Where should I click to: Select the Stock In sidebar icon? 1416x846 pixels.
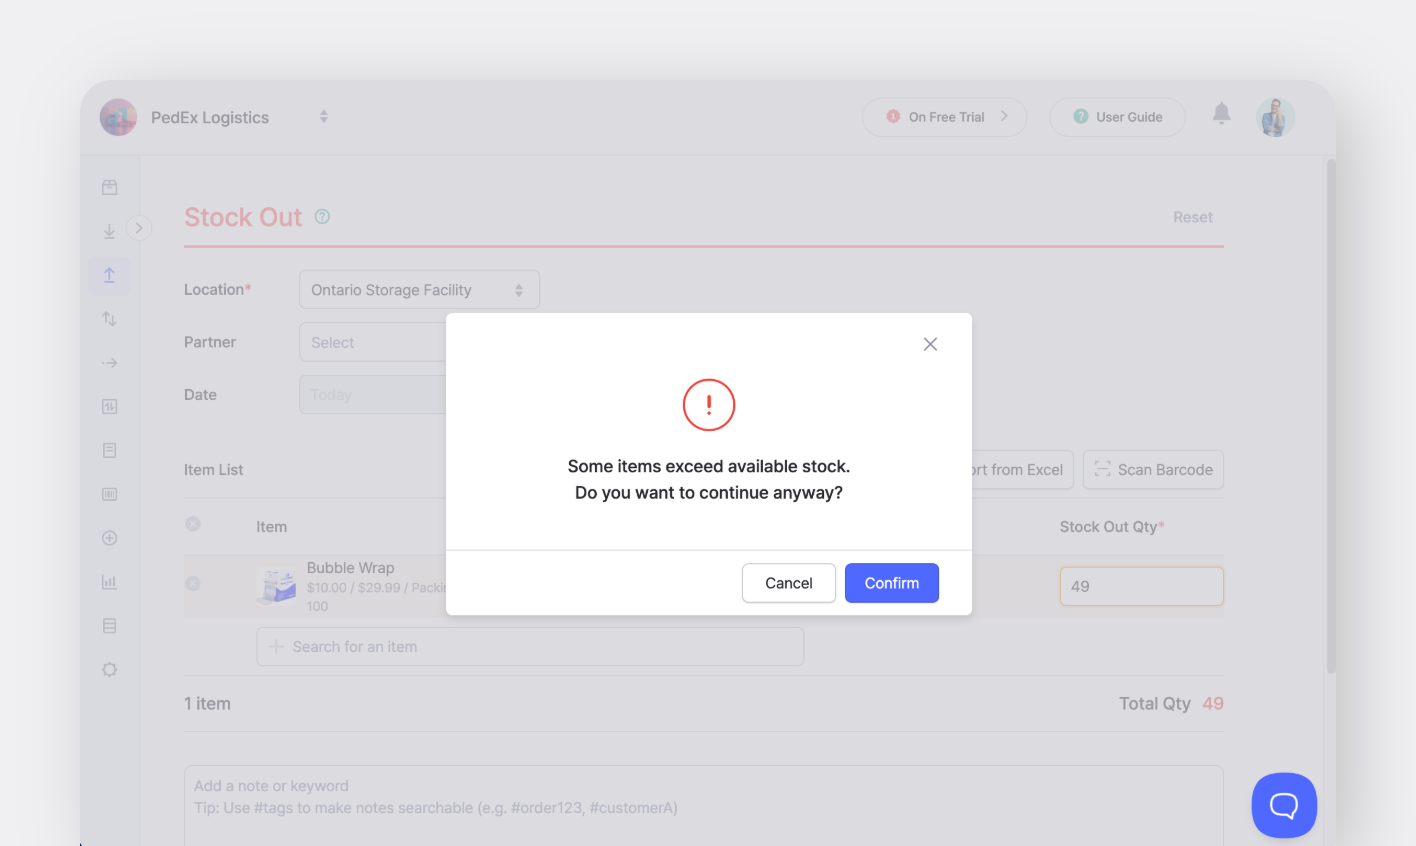tap(110, 231)
